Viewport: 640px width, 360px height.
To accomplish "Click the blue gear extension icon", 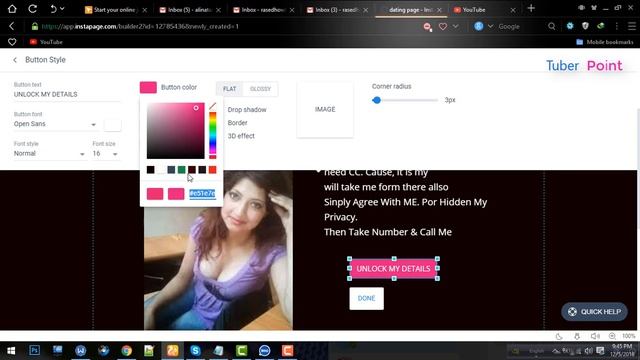I will pos(570,26).
